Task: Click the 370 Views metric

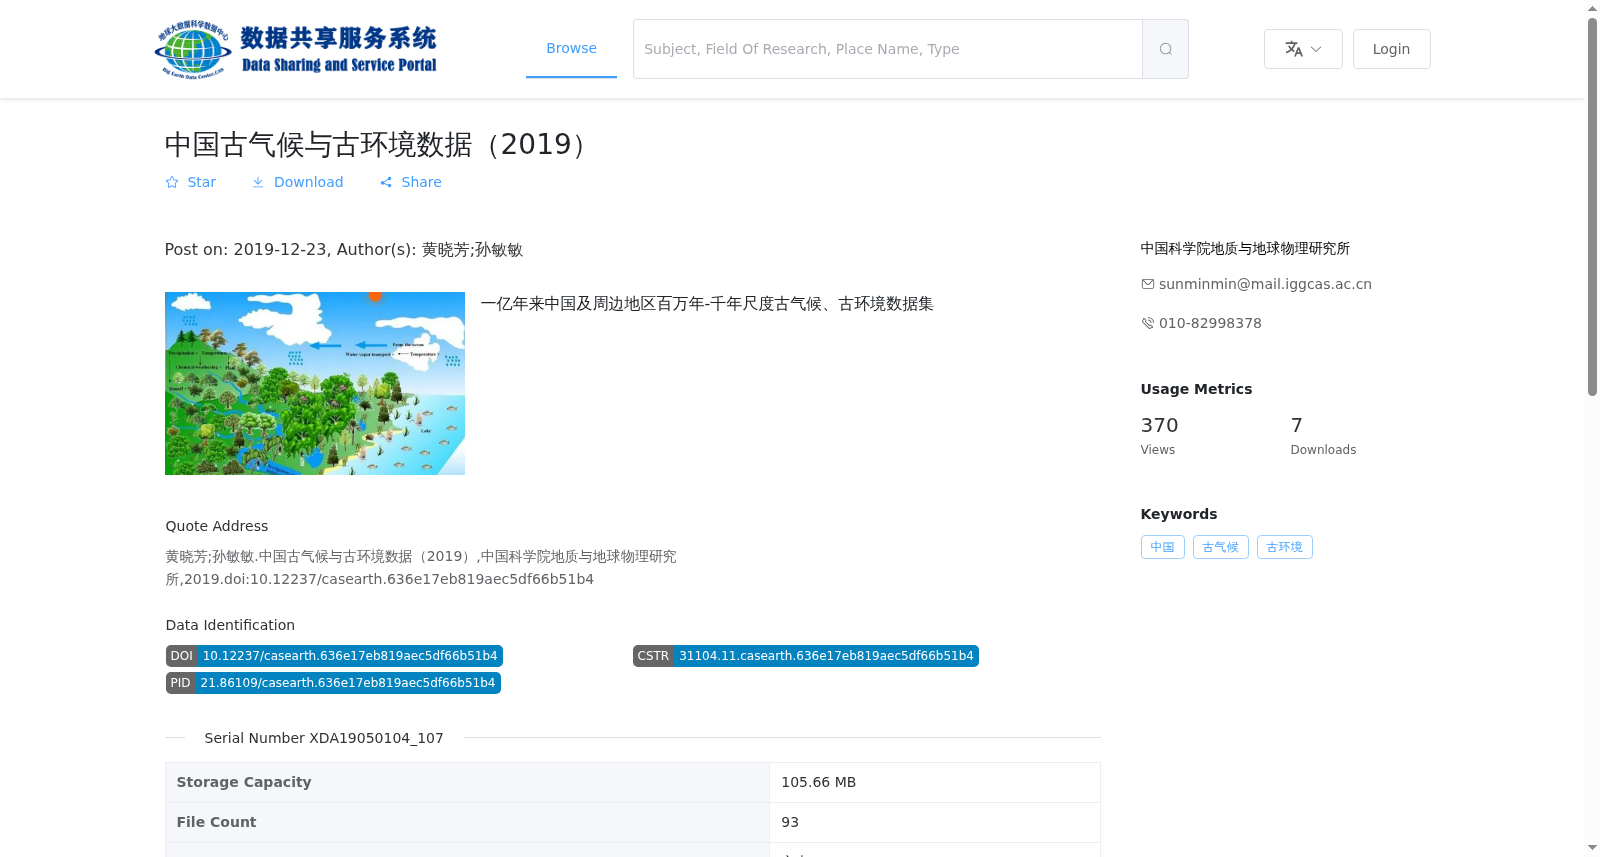Action: point(1160,436)
